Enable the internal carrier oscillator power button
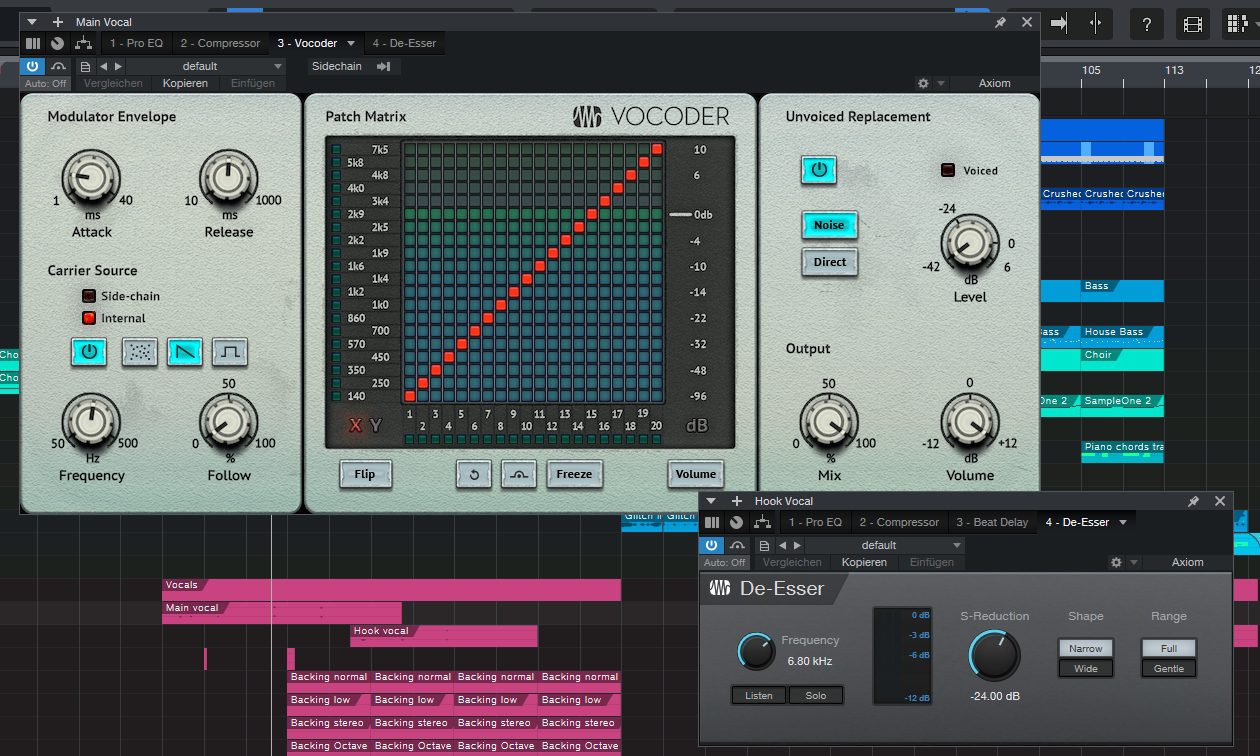 coord(88,352)
